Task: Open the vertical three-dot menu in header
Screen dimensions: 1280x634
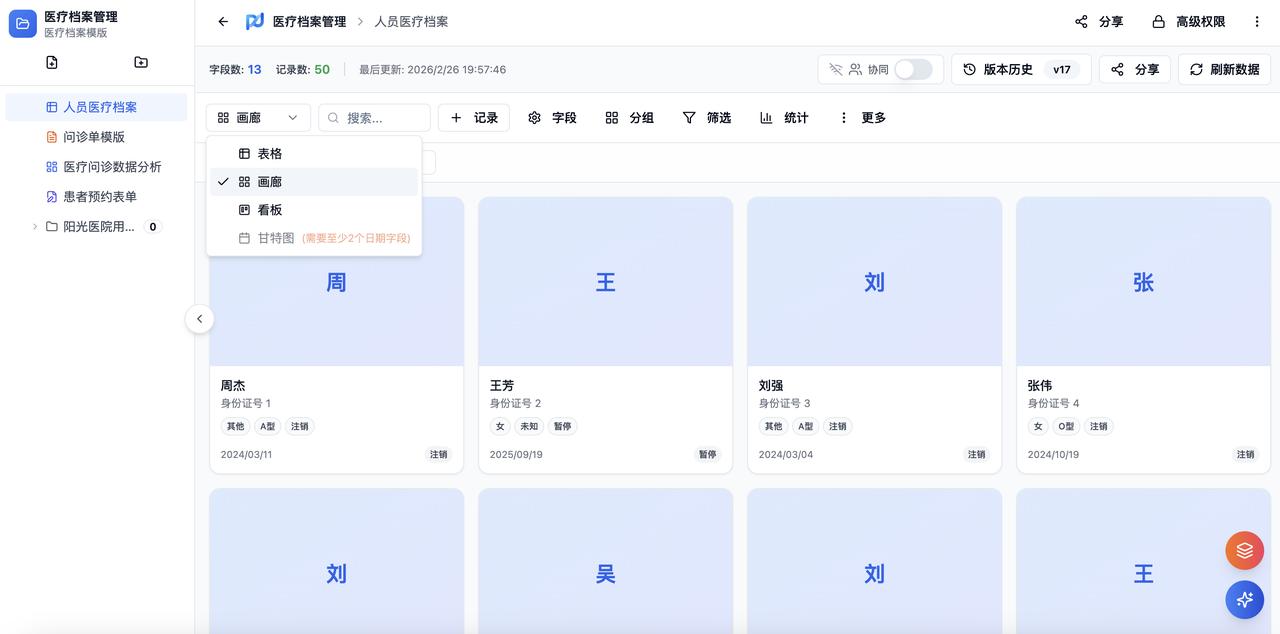Action: click(1257, 21)
